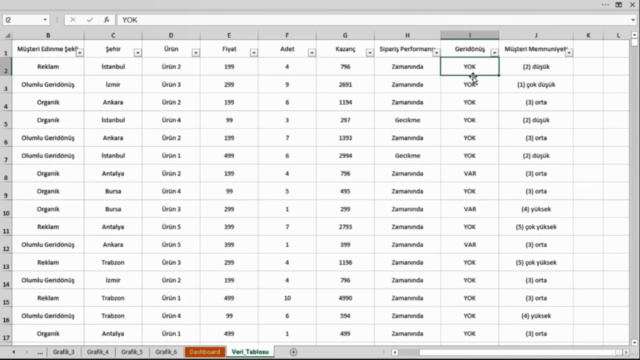
Task: Select Kazanç value 594 in row 16
Action: coord(345,316)
